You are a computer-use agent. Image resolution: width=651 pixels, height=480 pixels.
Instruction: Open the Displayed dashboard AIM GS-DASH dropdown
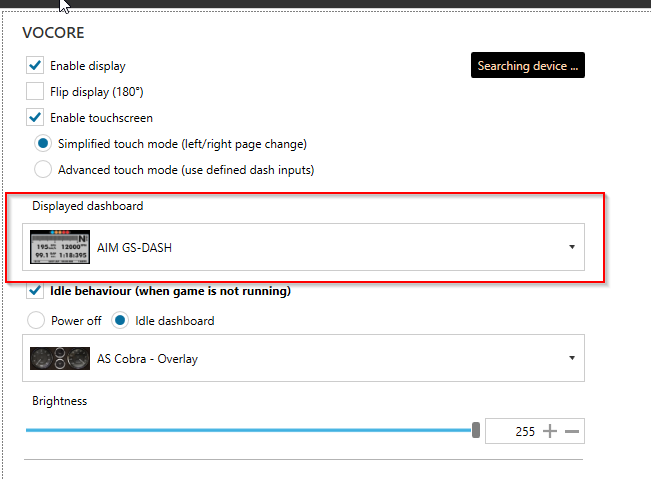pyautogui.click(x=303, y=247)
